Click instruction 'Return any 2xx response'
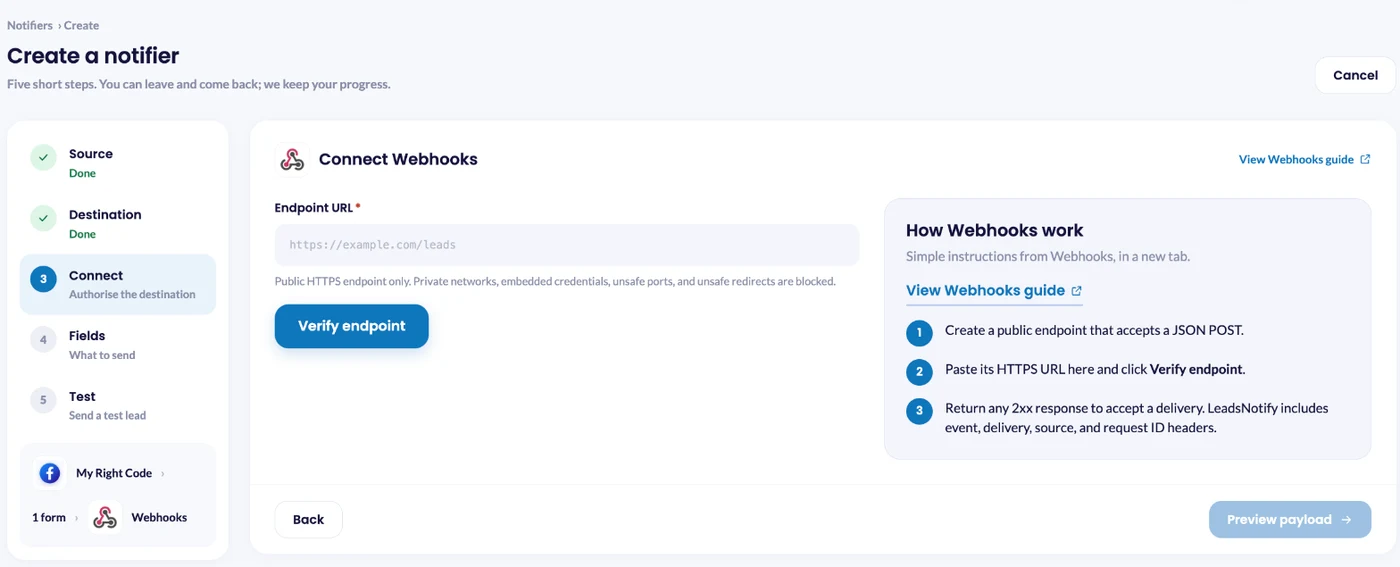1400x567 pixels. coord(1137,418)
